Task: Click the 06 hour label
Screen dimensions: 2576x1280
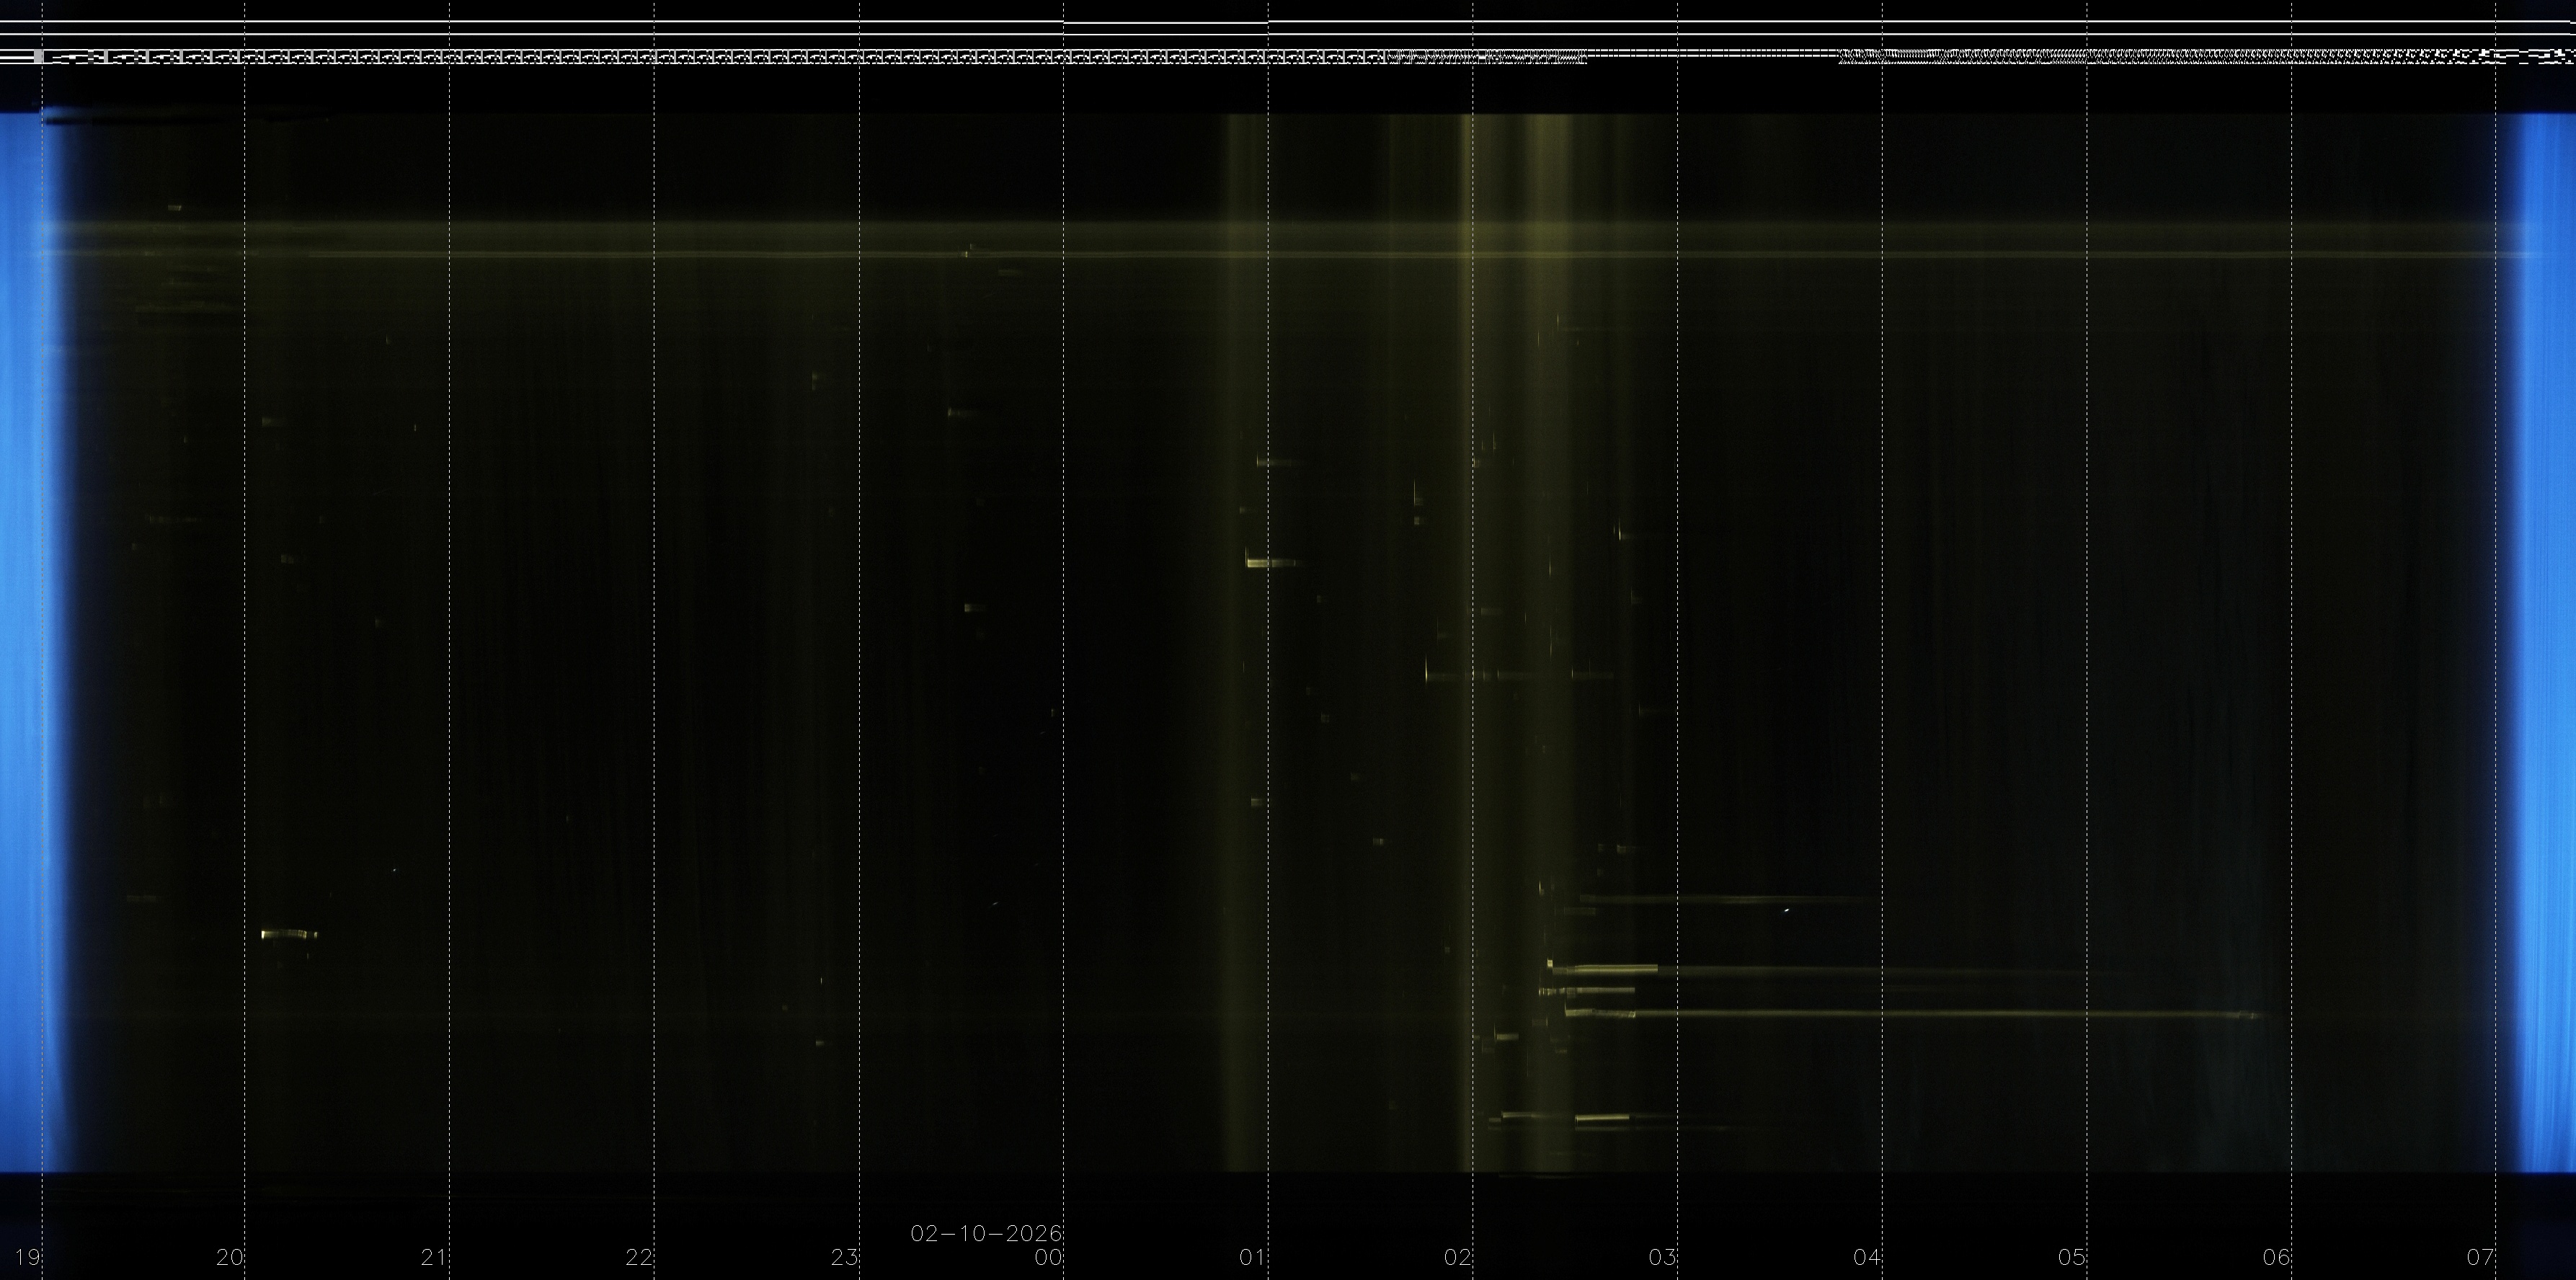Action: pos(2277,1257)
